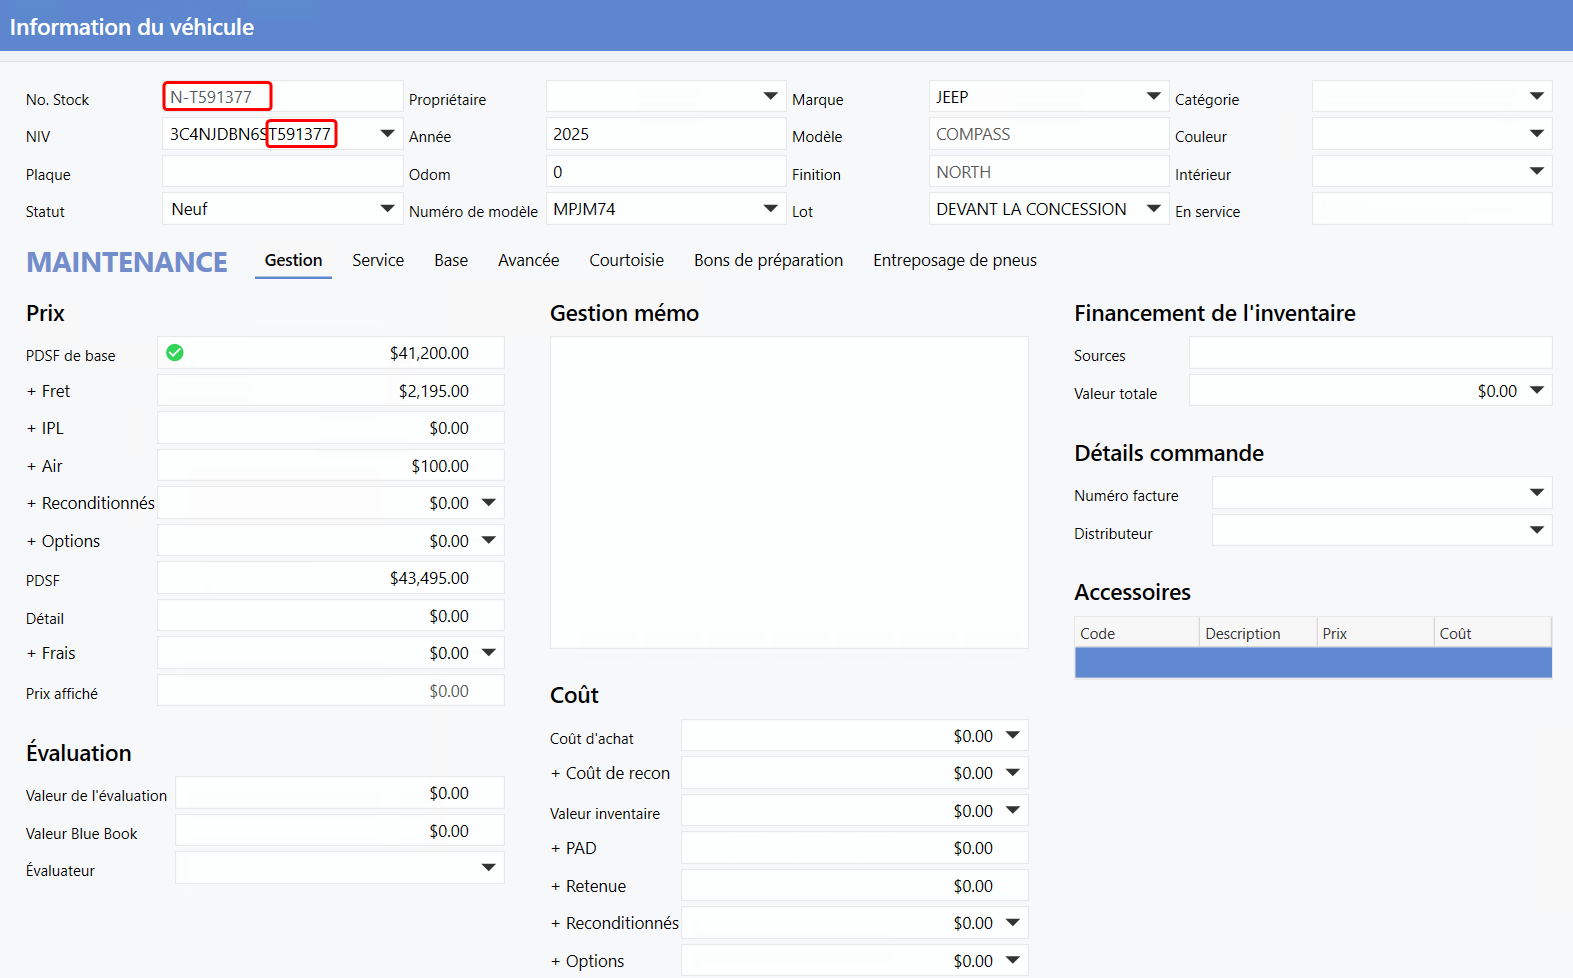Switch to the Service tab
This screenshot has height=978, width=1573.
point(378,260)
